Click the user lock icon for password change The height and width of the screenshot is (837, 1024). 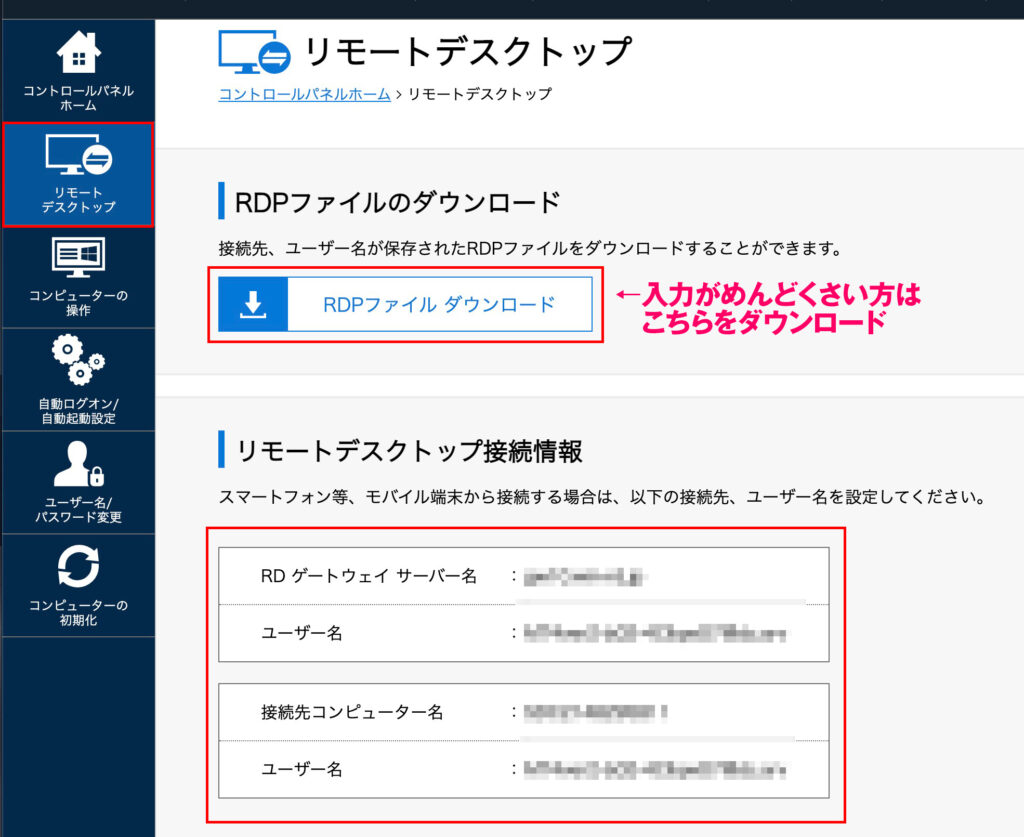tap(78, 463)
